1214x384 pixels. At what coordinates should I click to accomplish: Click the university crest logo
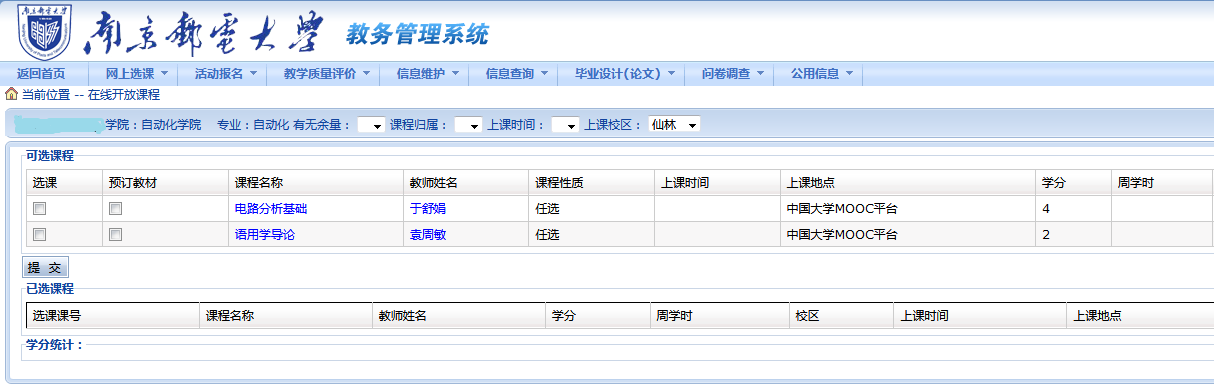pyautogui.click(x=44, y=32)
